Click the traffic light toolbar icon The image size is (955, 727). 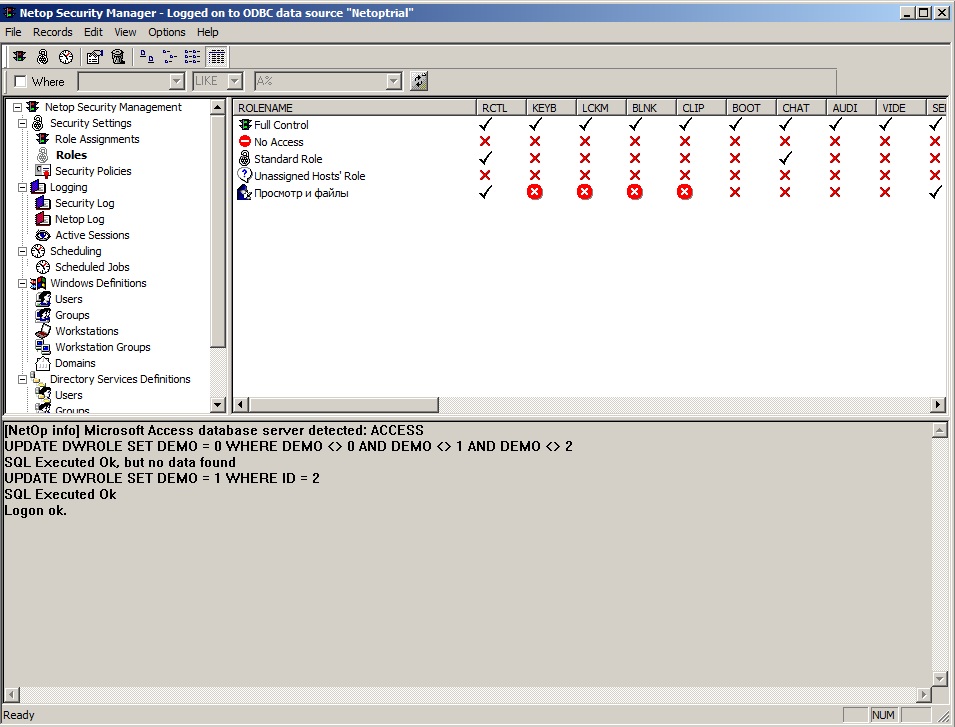(x=19, y=57)
